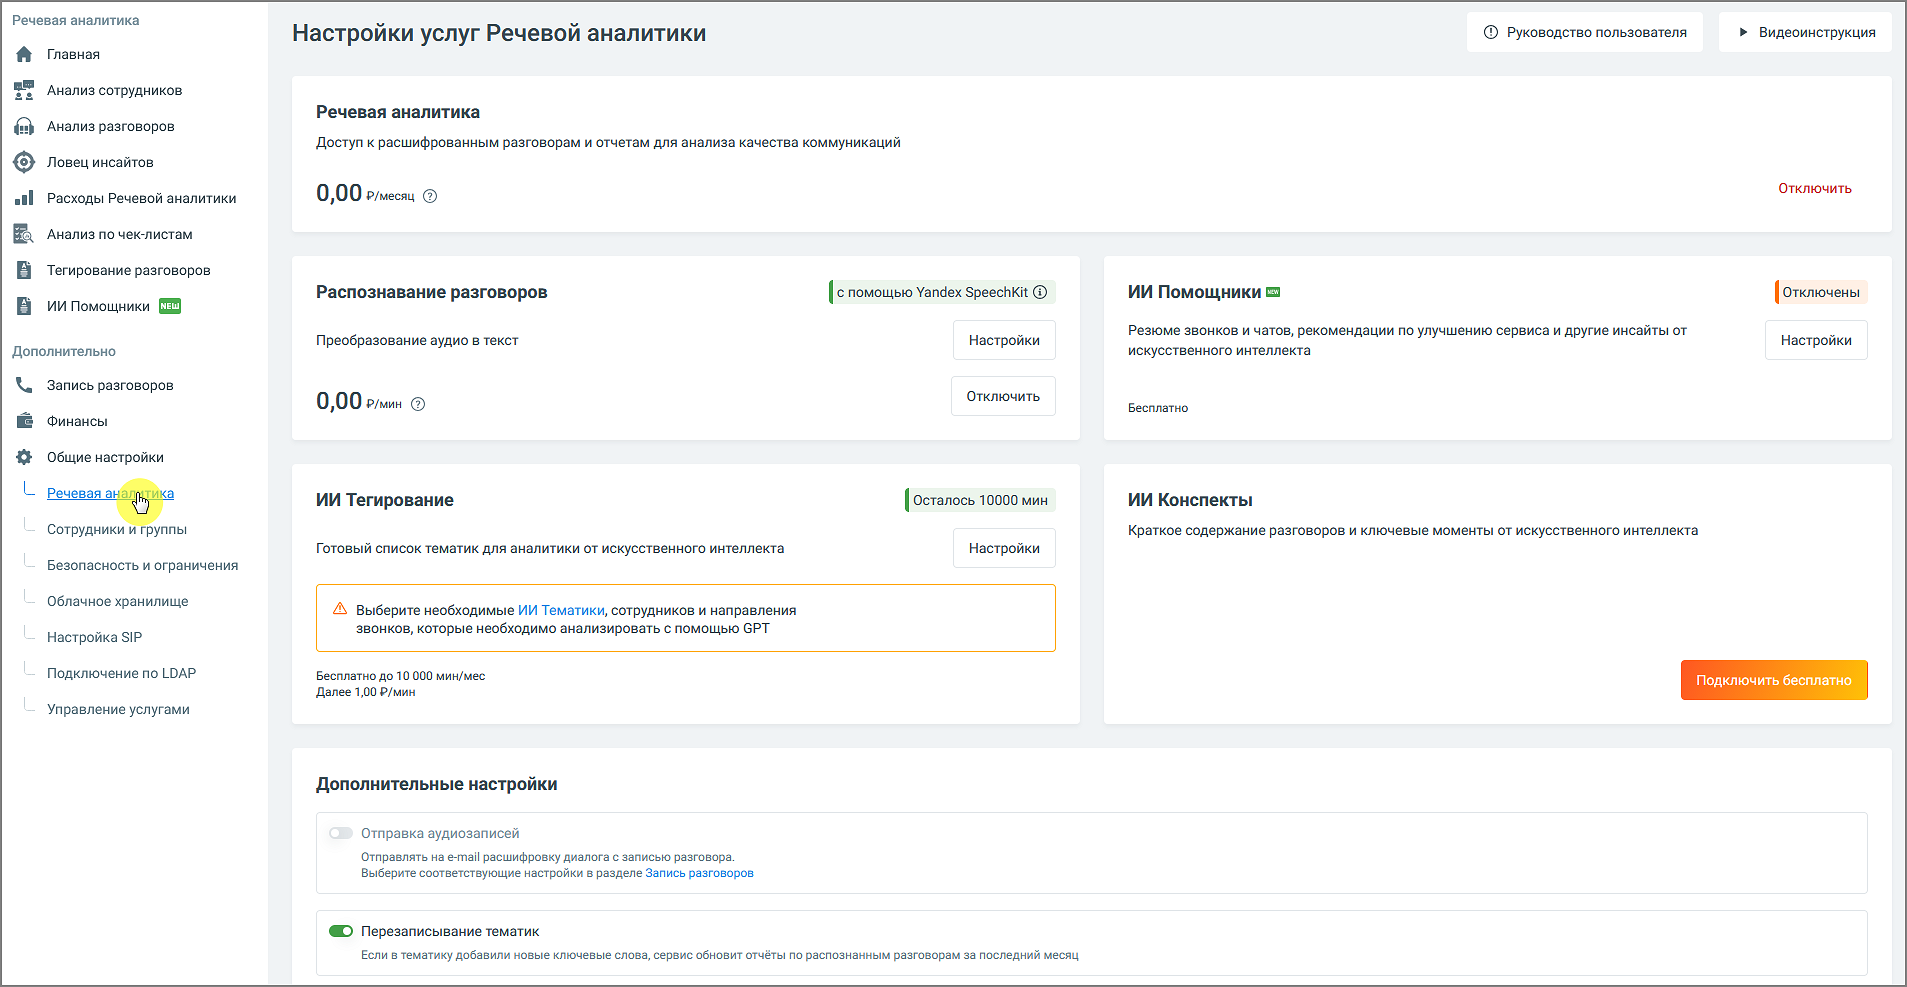This screenshot has width=1907, height=987.
Task: Click Подключить бесплатно for ИИ Конспекты
Action: 1774,680
